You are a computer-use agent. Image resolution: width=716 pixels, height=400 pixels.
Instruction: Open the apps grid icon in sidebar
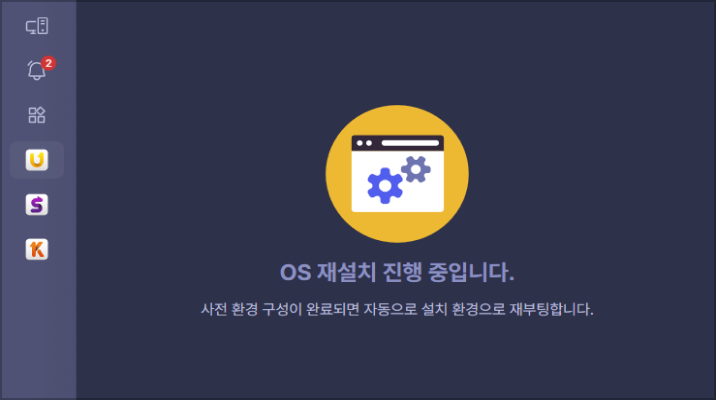point(37,115)
